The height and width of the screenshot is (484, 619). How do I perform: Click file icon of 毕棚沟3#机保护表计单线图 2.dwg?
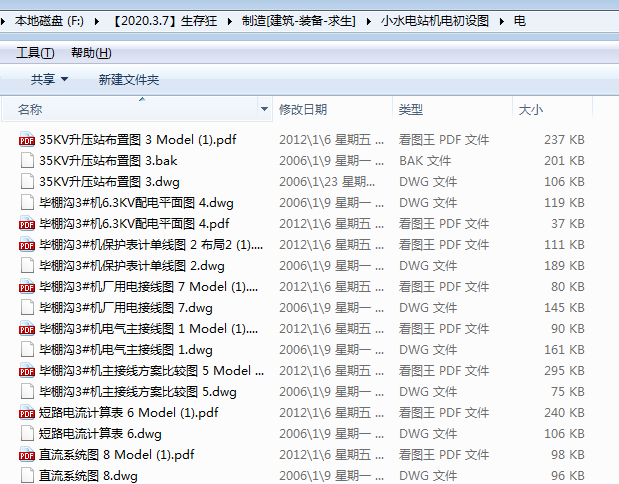point(27,266)
